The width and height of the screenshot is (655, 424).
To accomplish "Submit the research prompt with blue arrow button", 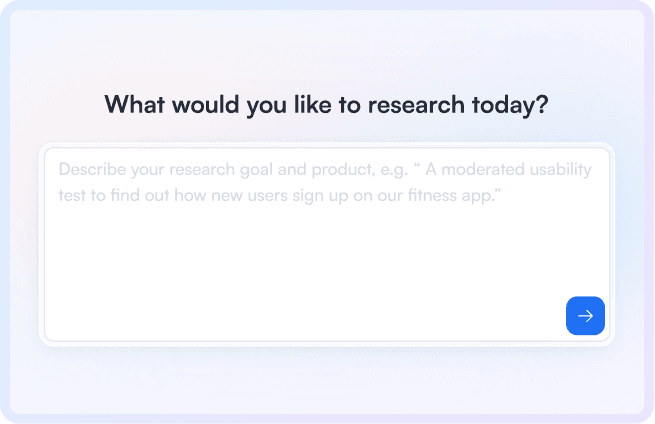I will [585, 316].
